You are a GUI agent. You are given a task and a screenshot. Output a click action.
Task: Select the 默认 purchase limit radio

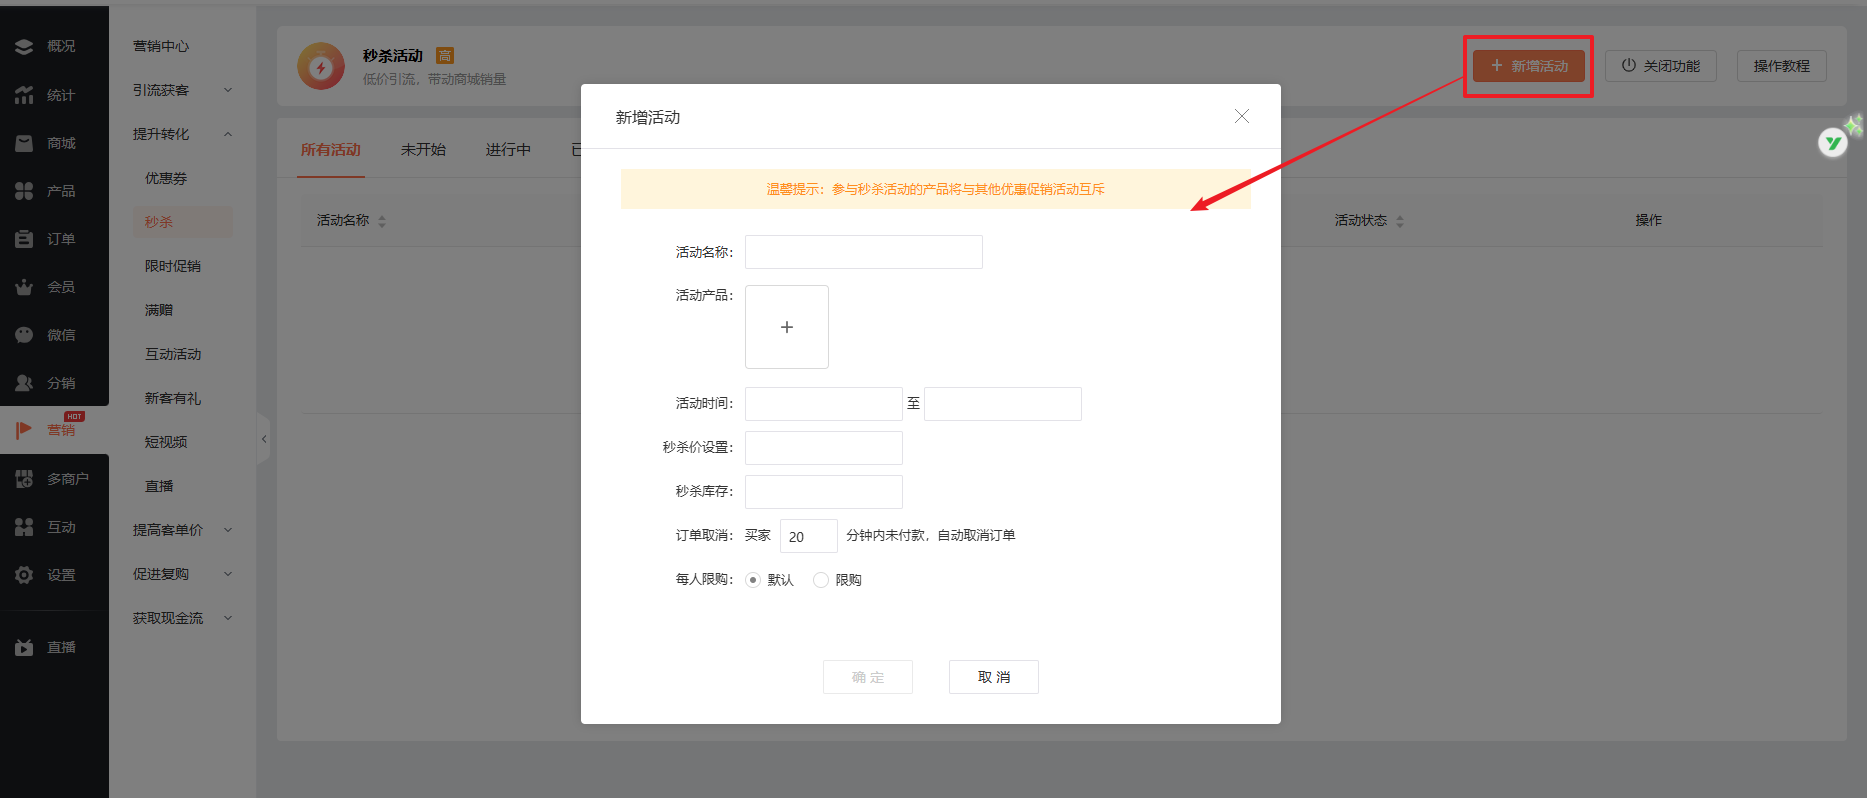point(753,580)
